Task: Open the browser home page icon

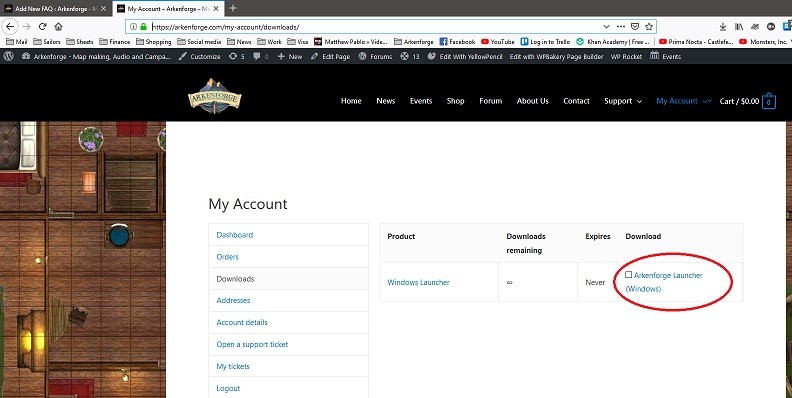Action: (x=59, y=27)
